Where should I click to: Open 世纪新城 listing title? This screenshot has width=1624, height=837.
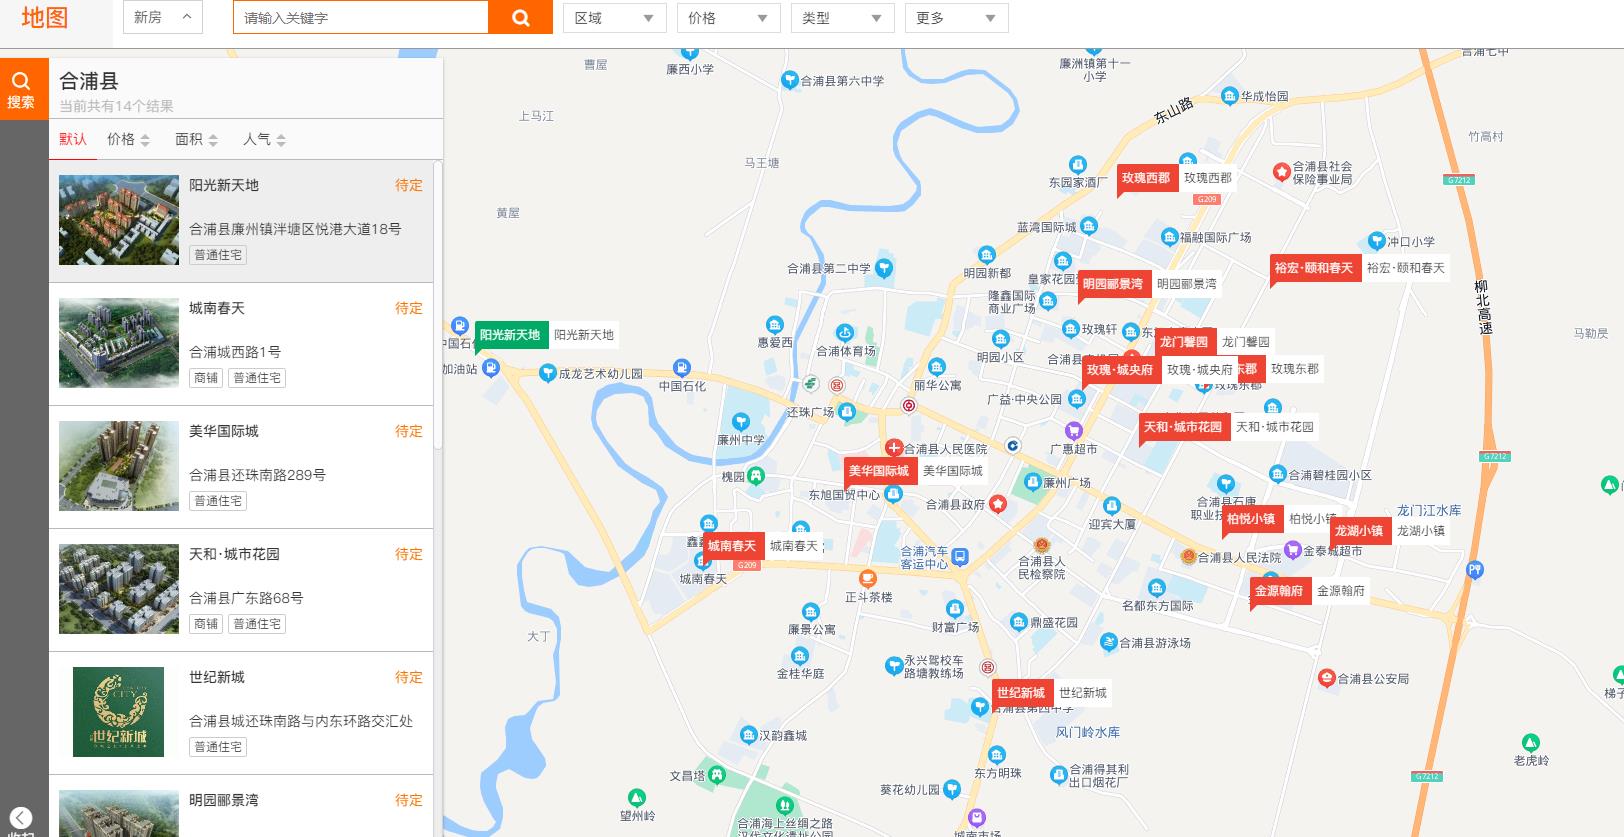point(217,677)
